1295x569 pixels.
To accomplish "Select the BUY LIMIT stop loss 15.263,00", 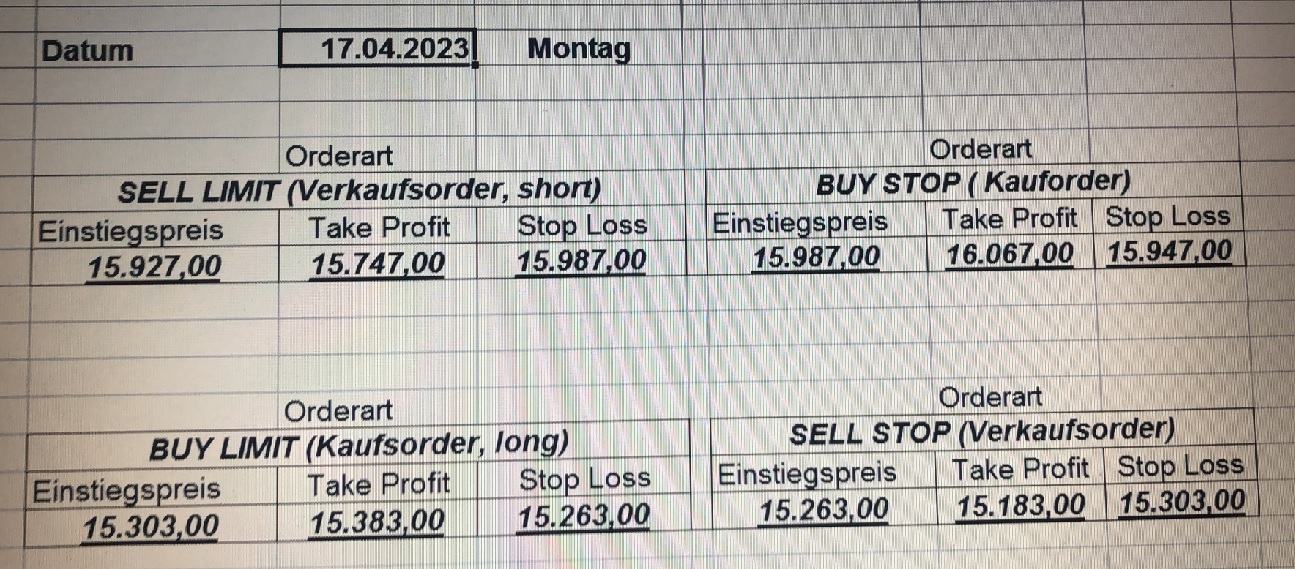I will coord(583,515).
